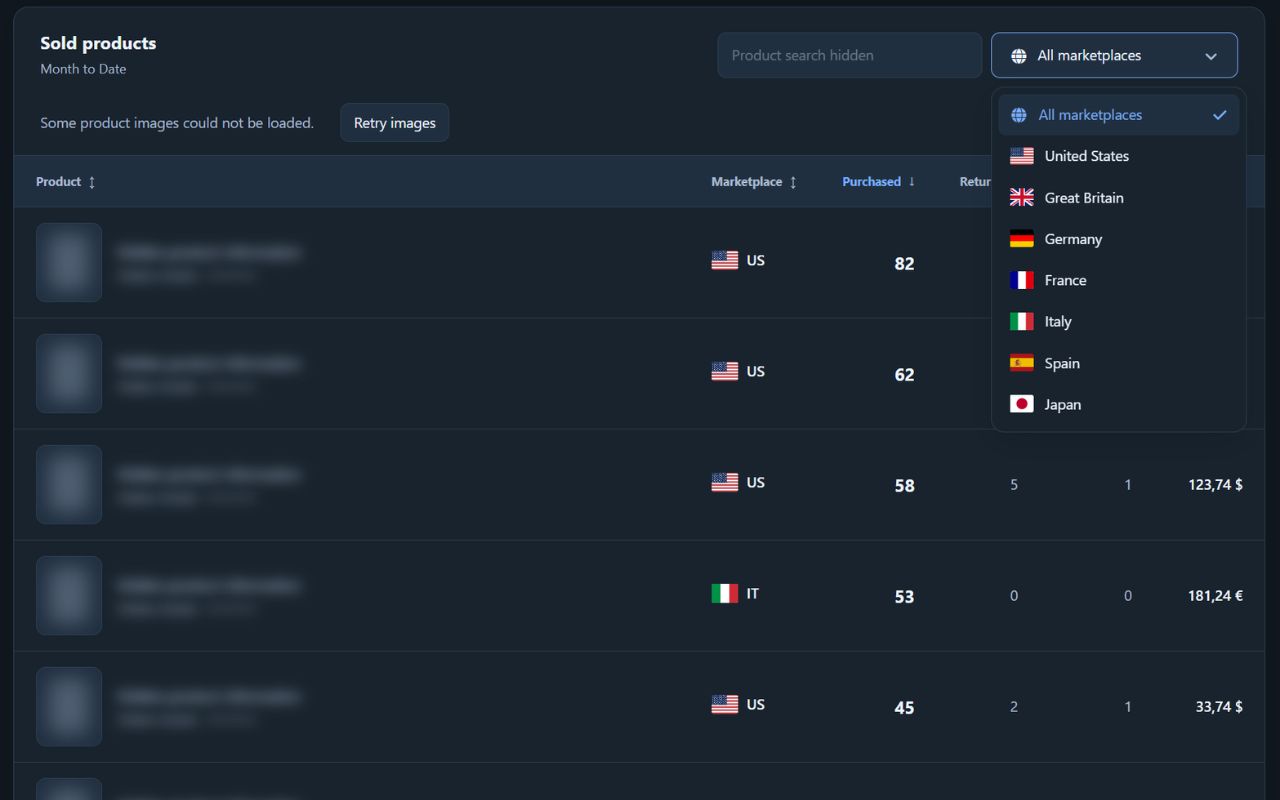
Task: Click the amount 33,74 $
Action: 1219,707
